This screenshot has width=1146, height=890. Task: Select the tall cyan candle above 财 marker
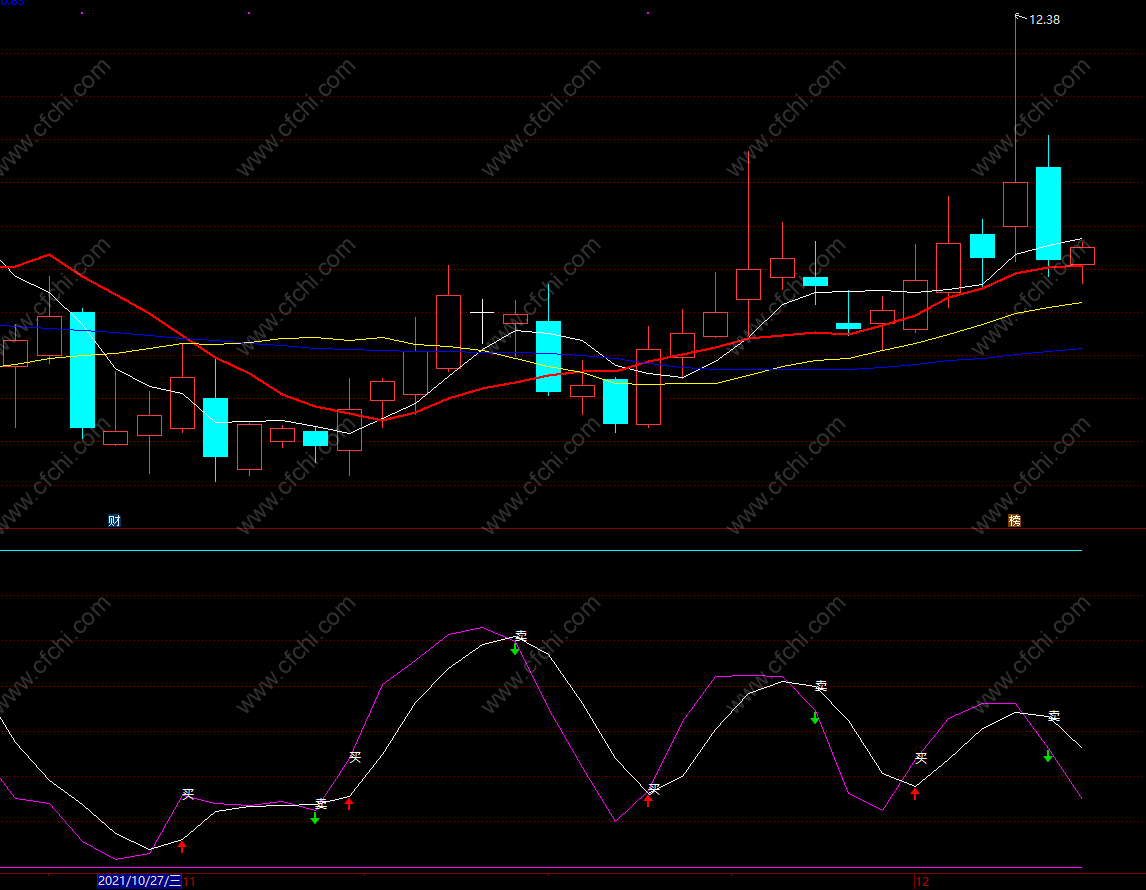click(x=83, y=370)
